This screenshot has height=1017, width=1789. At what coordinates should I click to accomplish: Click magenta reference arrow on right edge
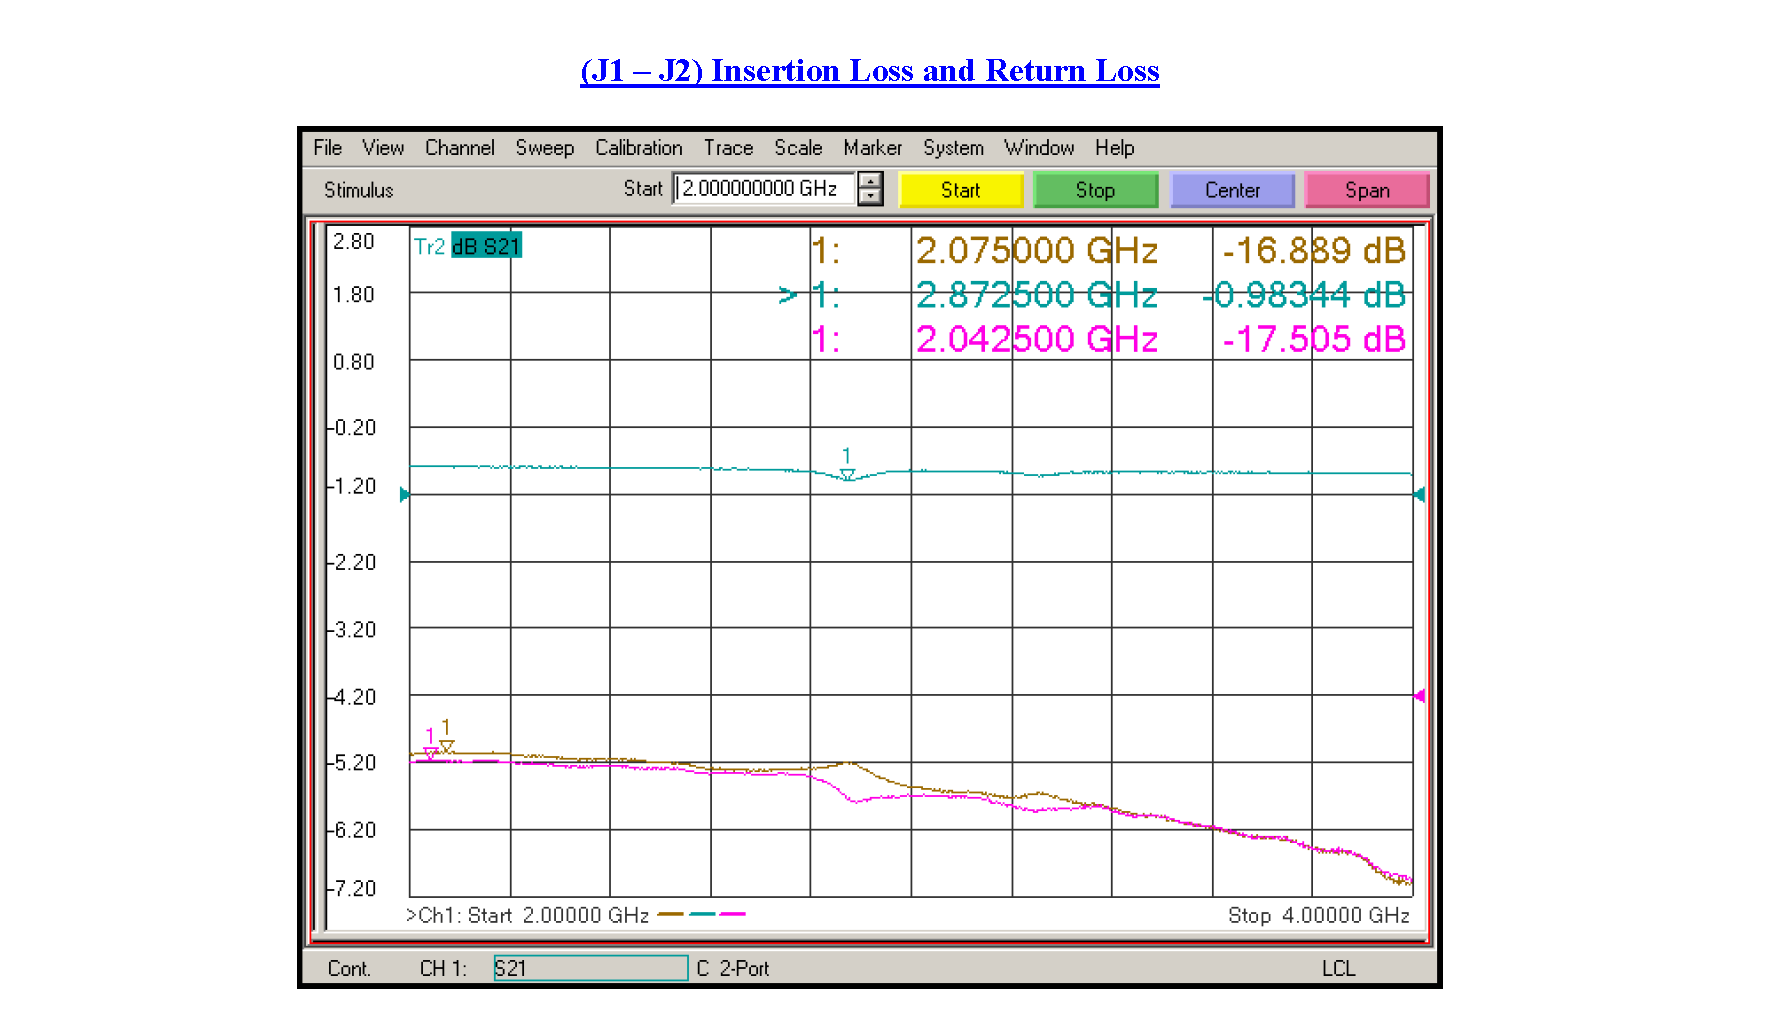pos(1419,696)
